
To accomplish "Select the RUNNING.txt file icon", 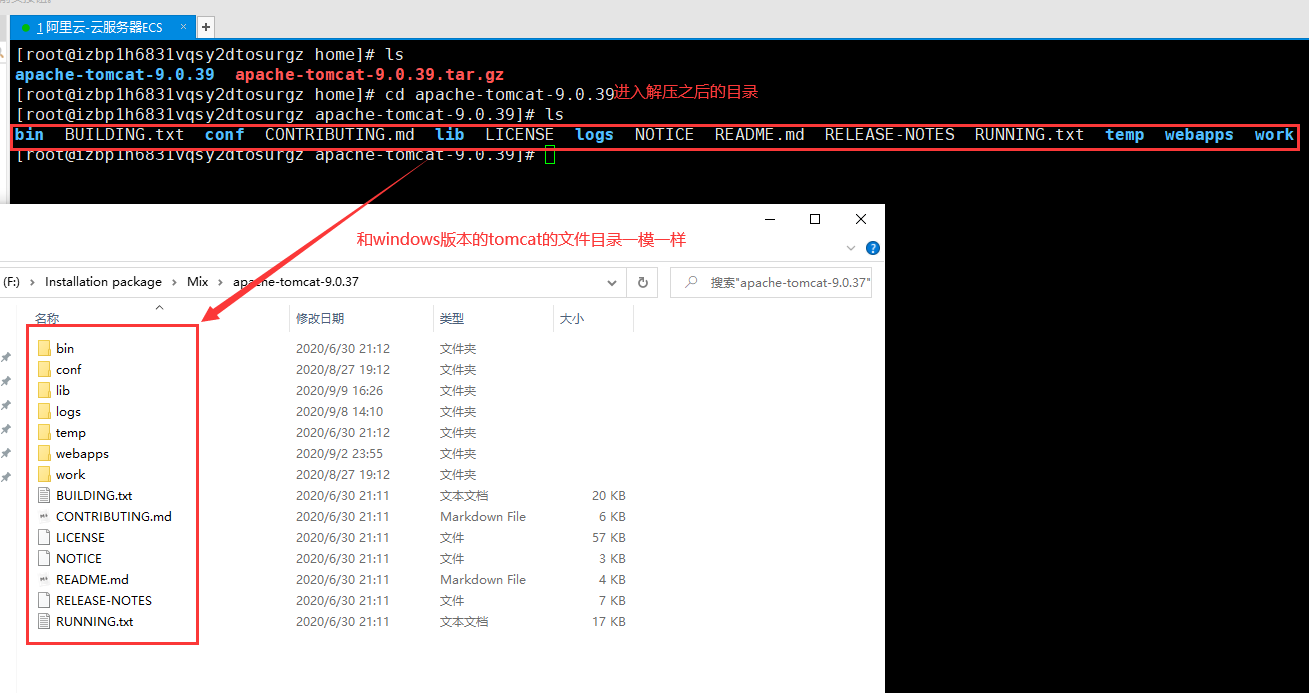I will 44,621.
